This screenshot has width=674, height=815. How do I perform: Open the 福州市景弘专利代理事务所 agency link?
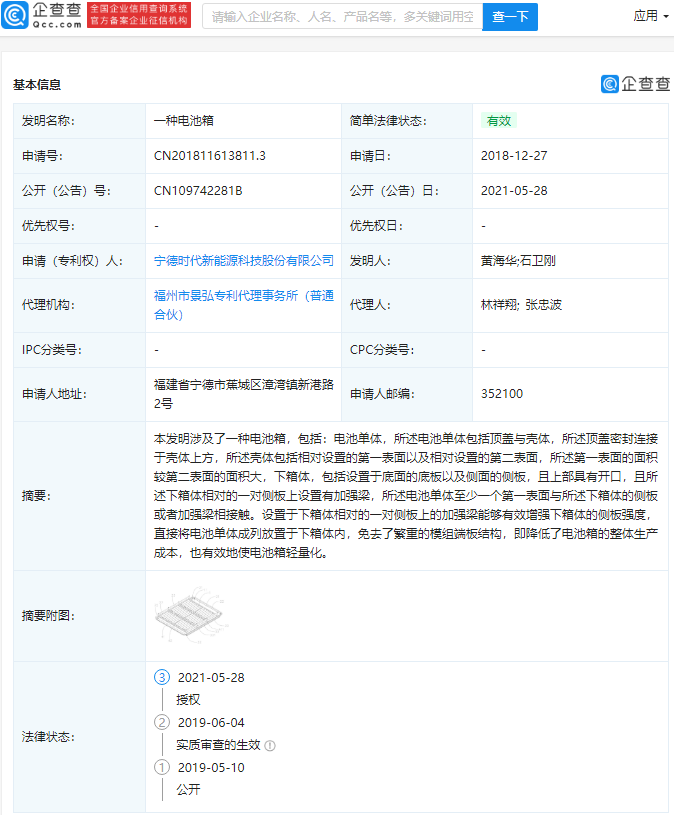click(243, 304)
